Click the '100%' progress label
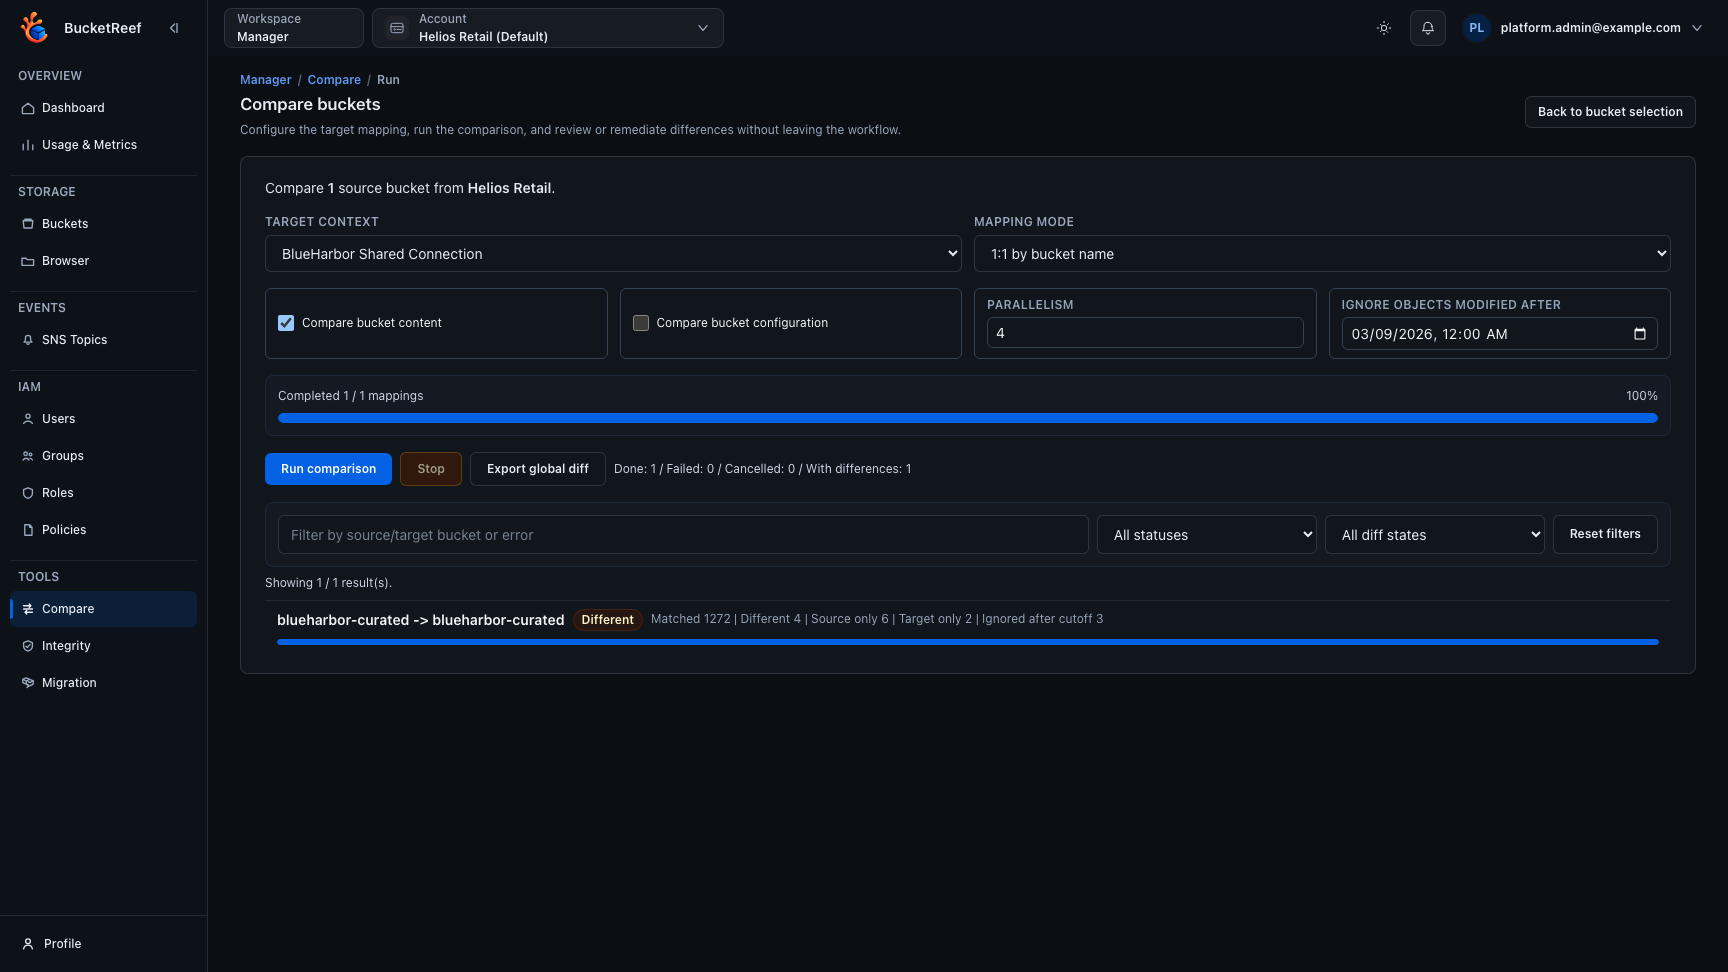Image resolution: width=1728 pixels, height=972 pixels. (x=1641, y=396)
